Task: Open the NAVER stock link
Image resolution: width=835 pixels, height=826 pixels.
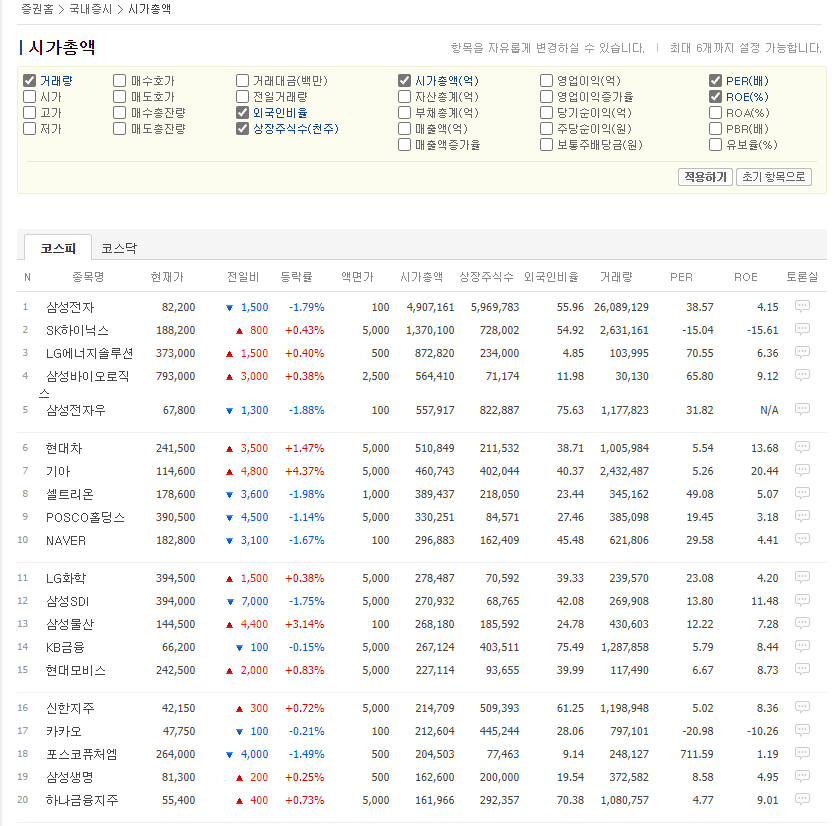Action: [66, 541]
